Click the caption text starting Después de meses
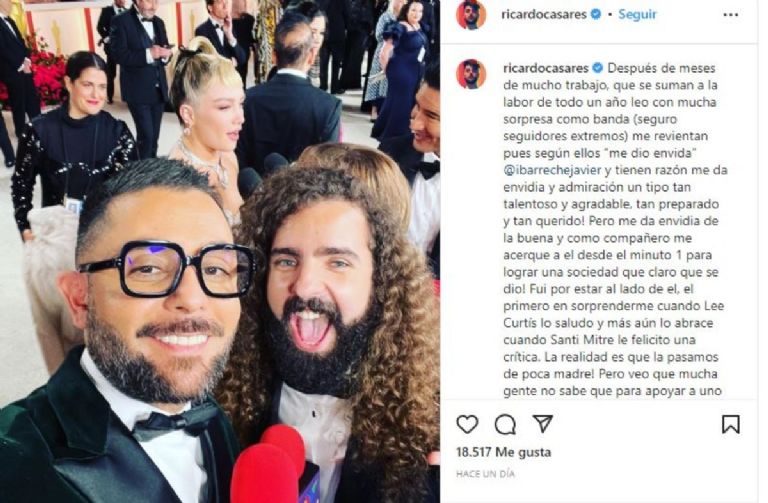 click(615, 229)
